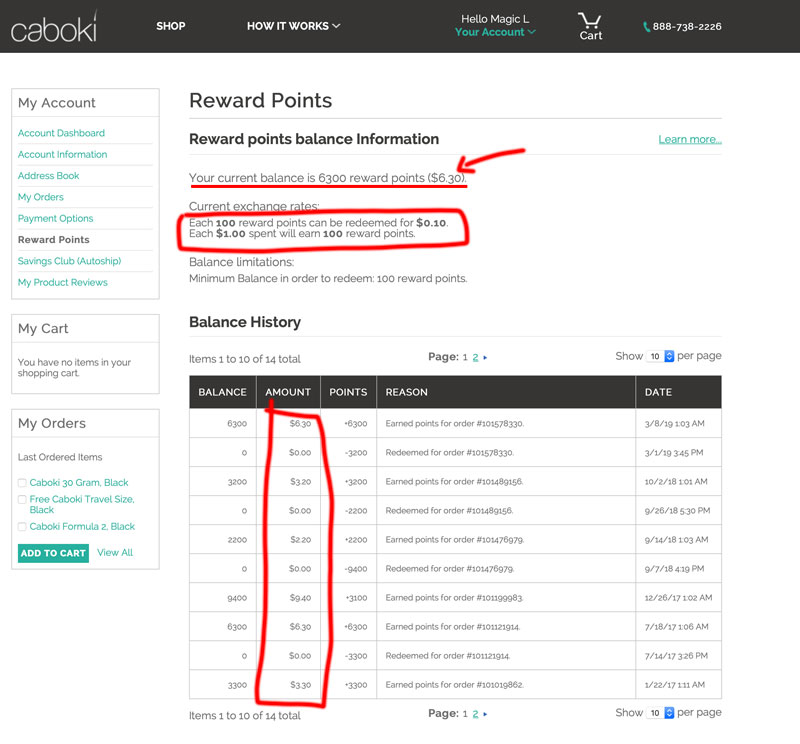
Task: Click the POINTS column header
Action: pos(348,392)
